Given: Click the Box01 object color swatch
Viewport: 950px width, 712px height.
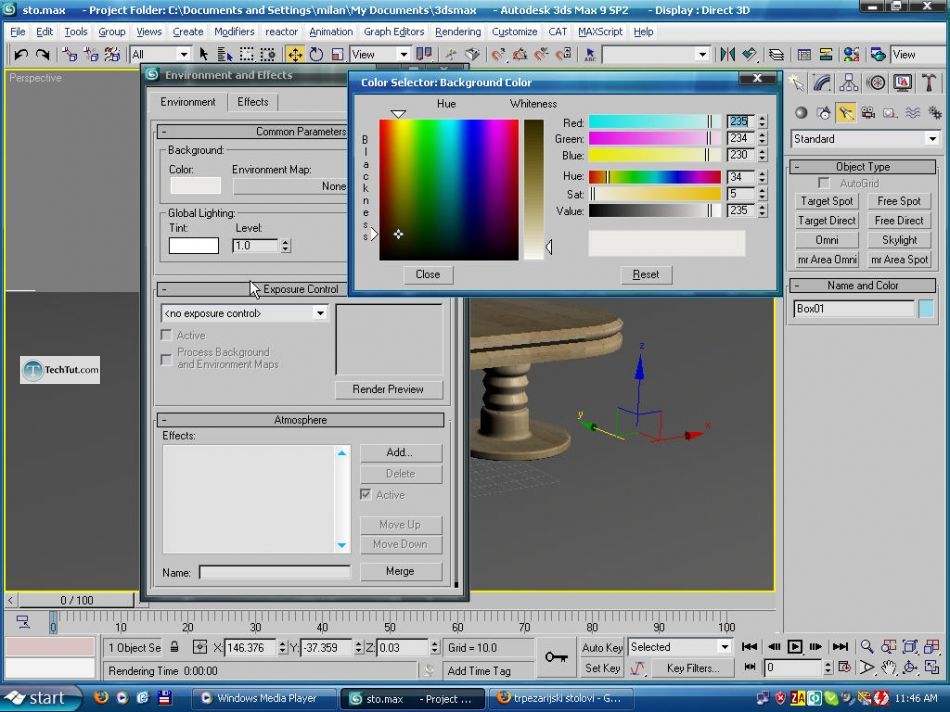Looking at the screenshot, I should tap(926, 308).
